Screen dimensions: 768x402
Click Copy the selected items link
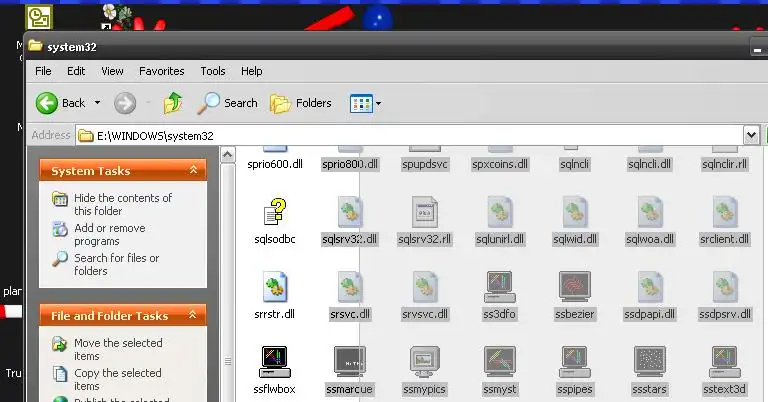click(118, 379)
